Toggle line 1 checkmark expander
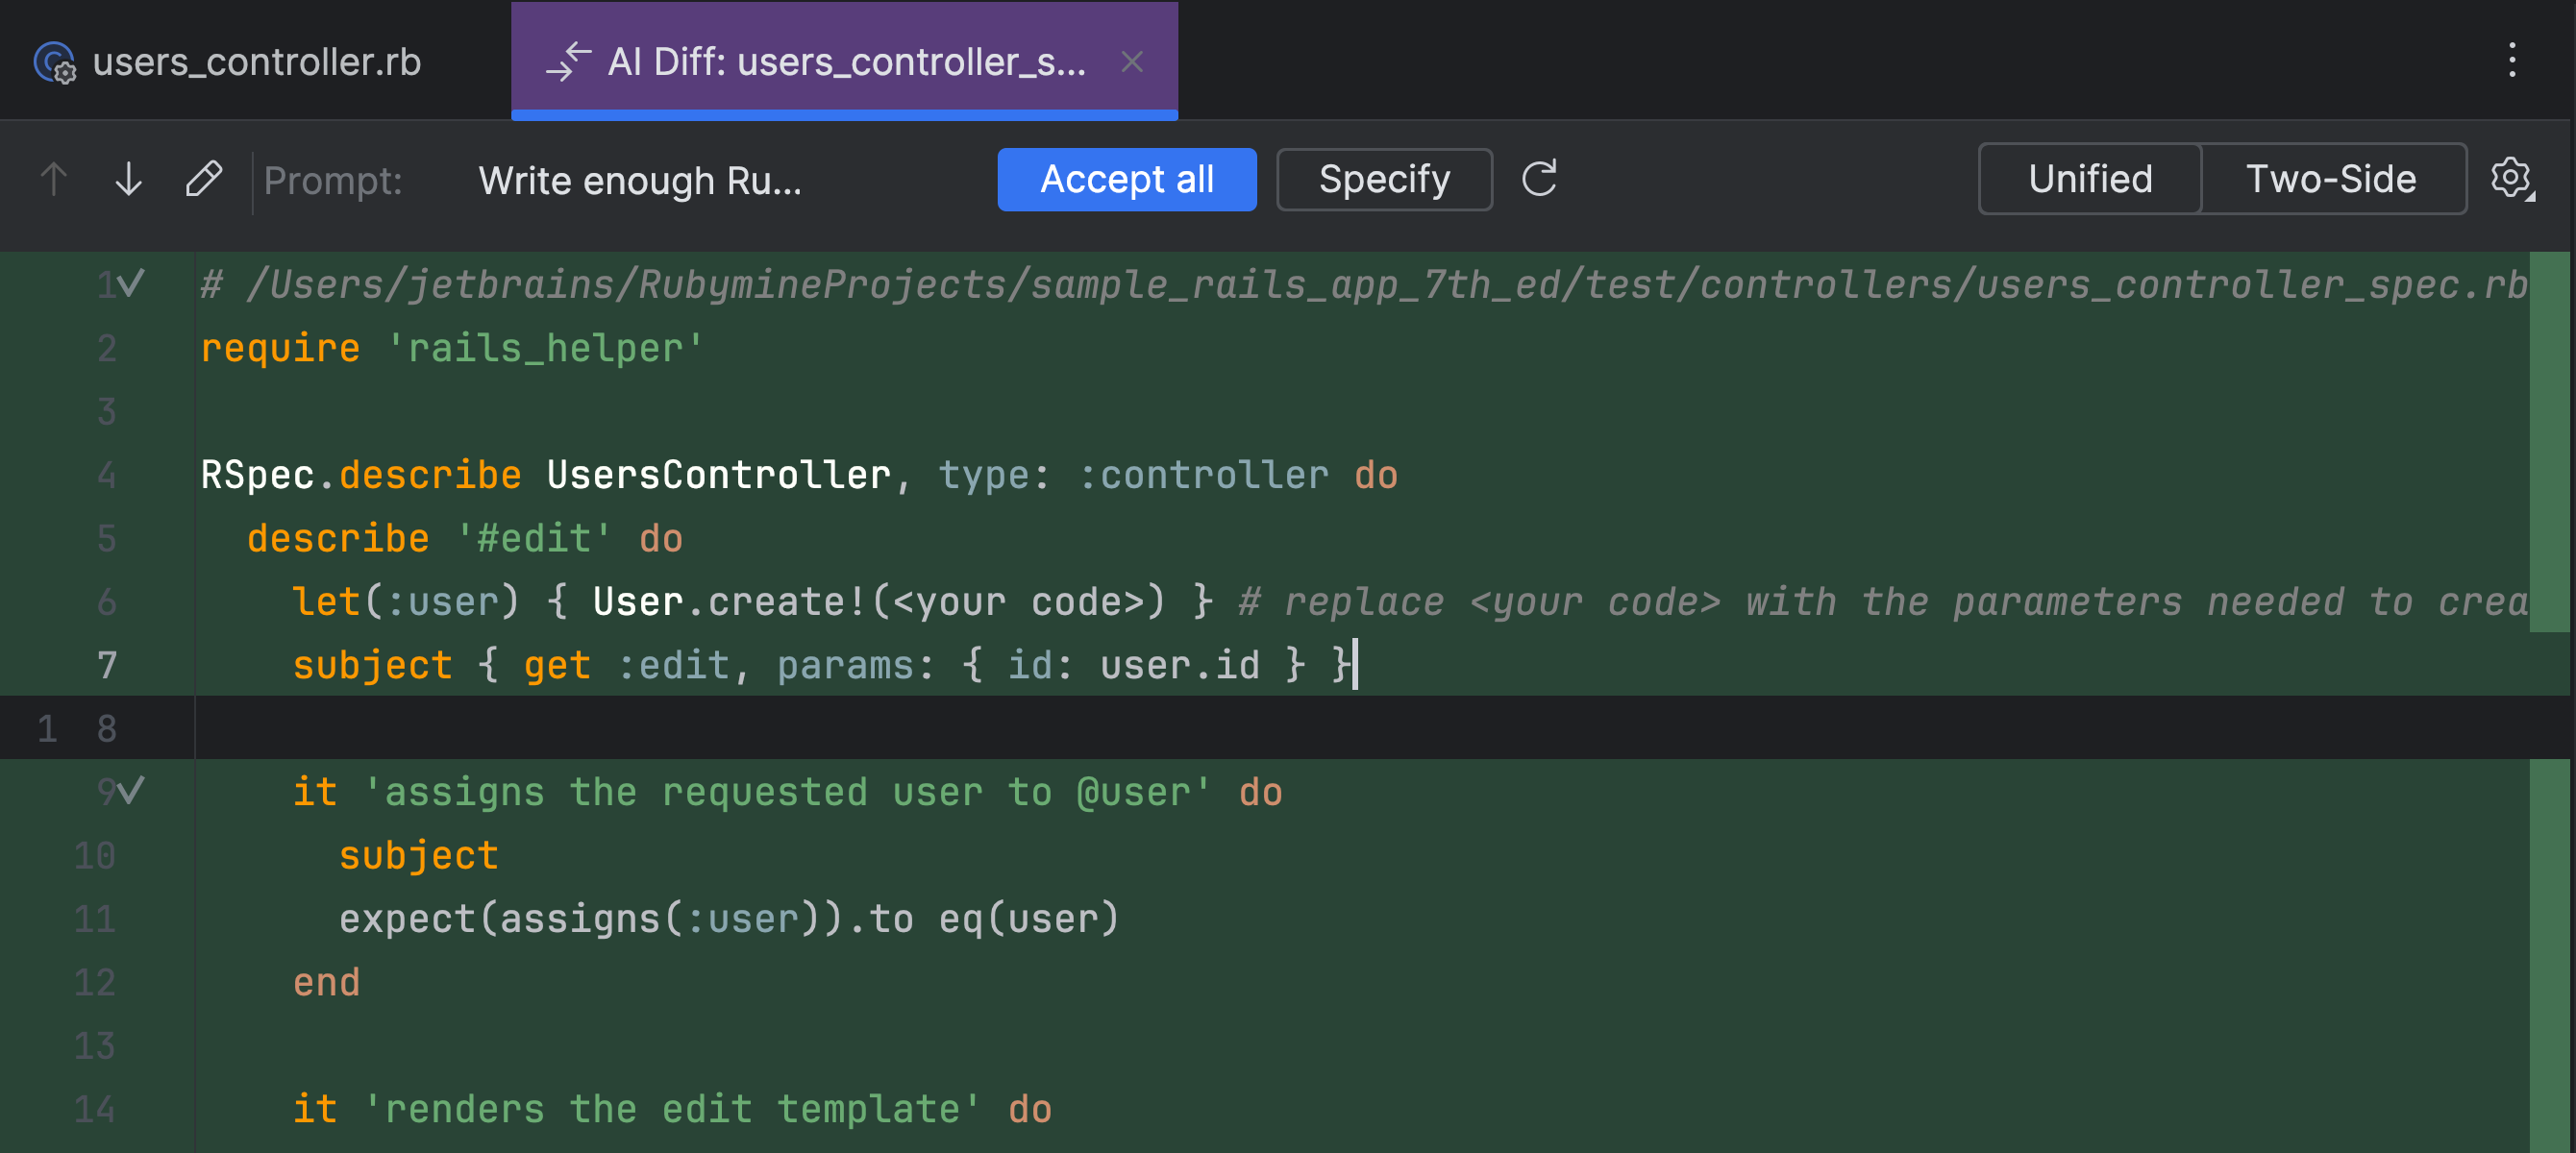This screenshot has height=1153, width=2576. tap(132, 282)
